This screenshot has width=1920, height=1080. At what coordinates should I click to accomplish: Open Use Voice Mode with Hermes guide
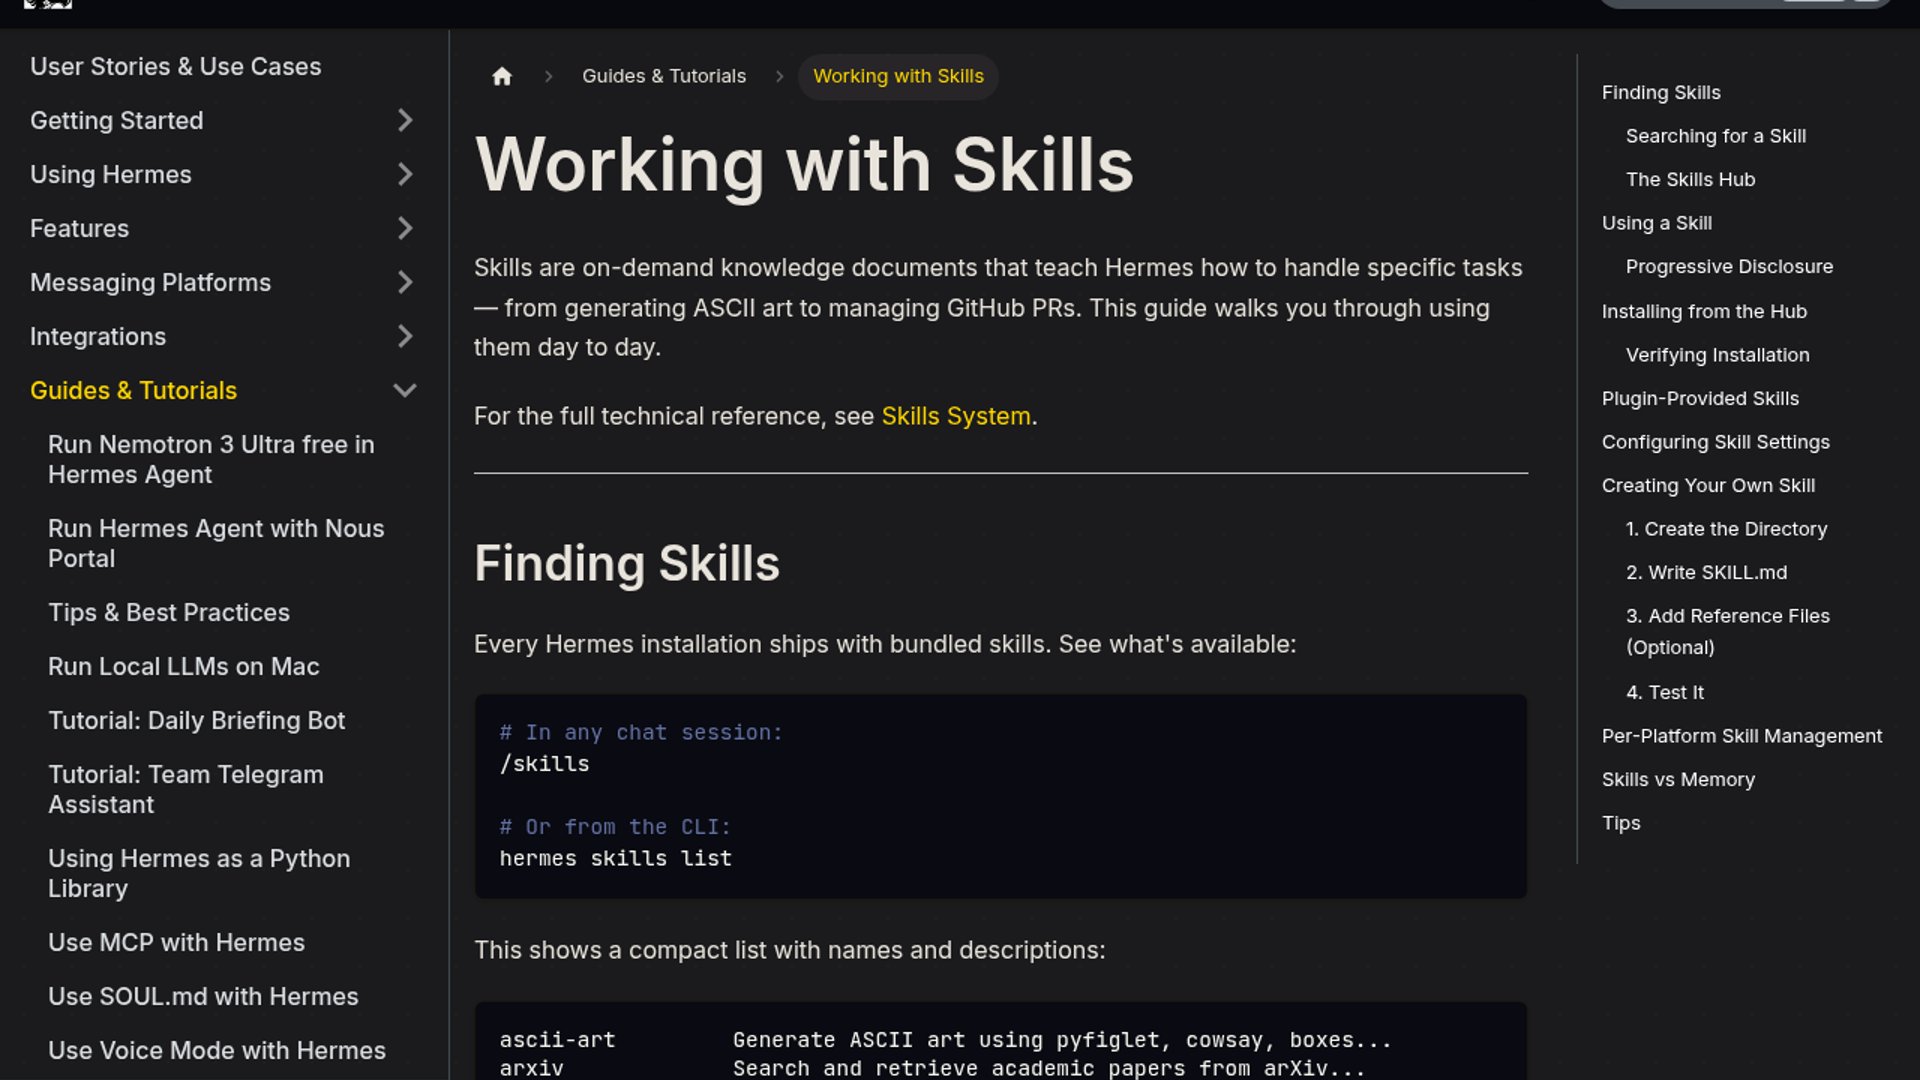click(217, 1050)
